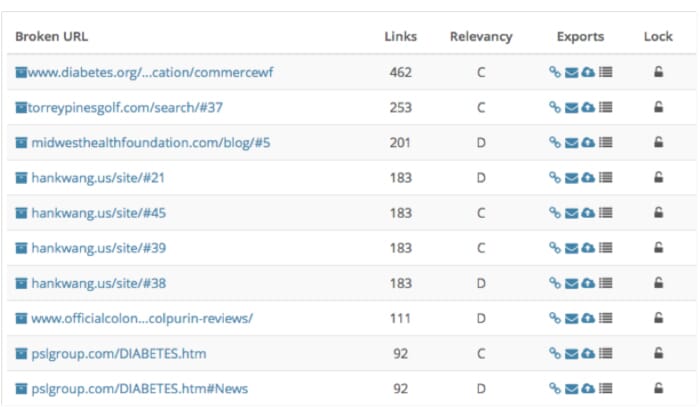This screenshot has width=700, height=420.
Task: Open hankwang.us/site/#39 link
Action: tap(99, 248)
